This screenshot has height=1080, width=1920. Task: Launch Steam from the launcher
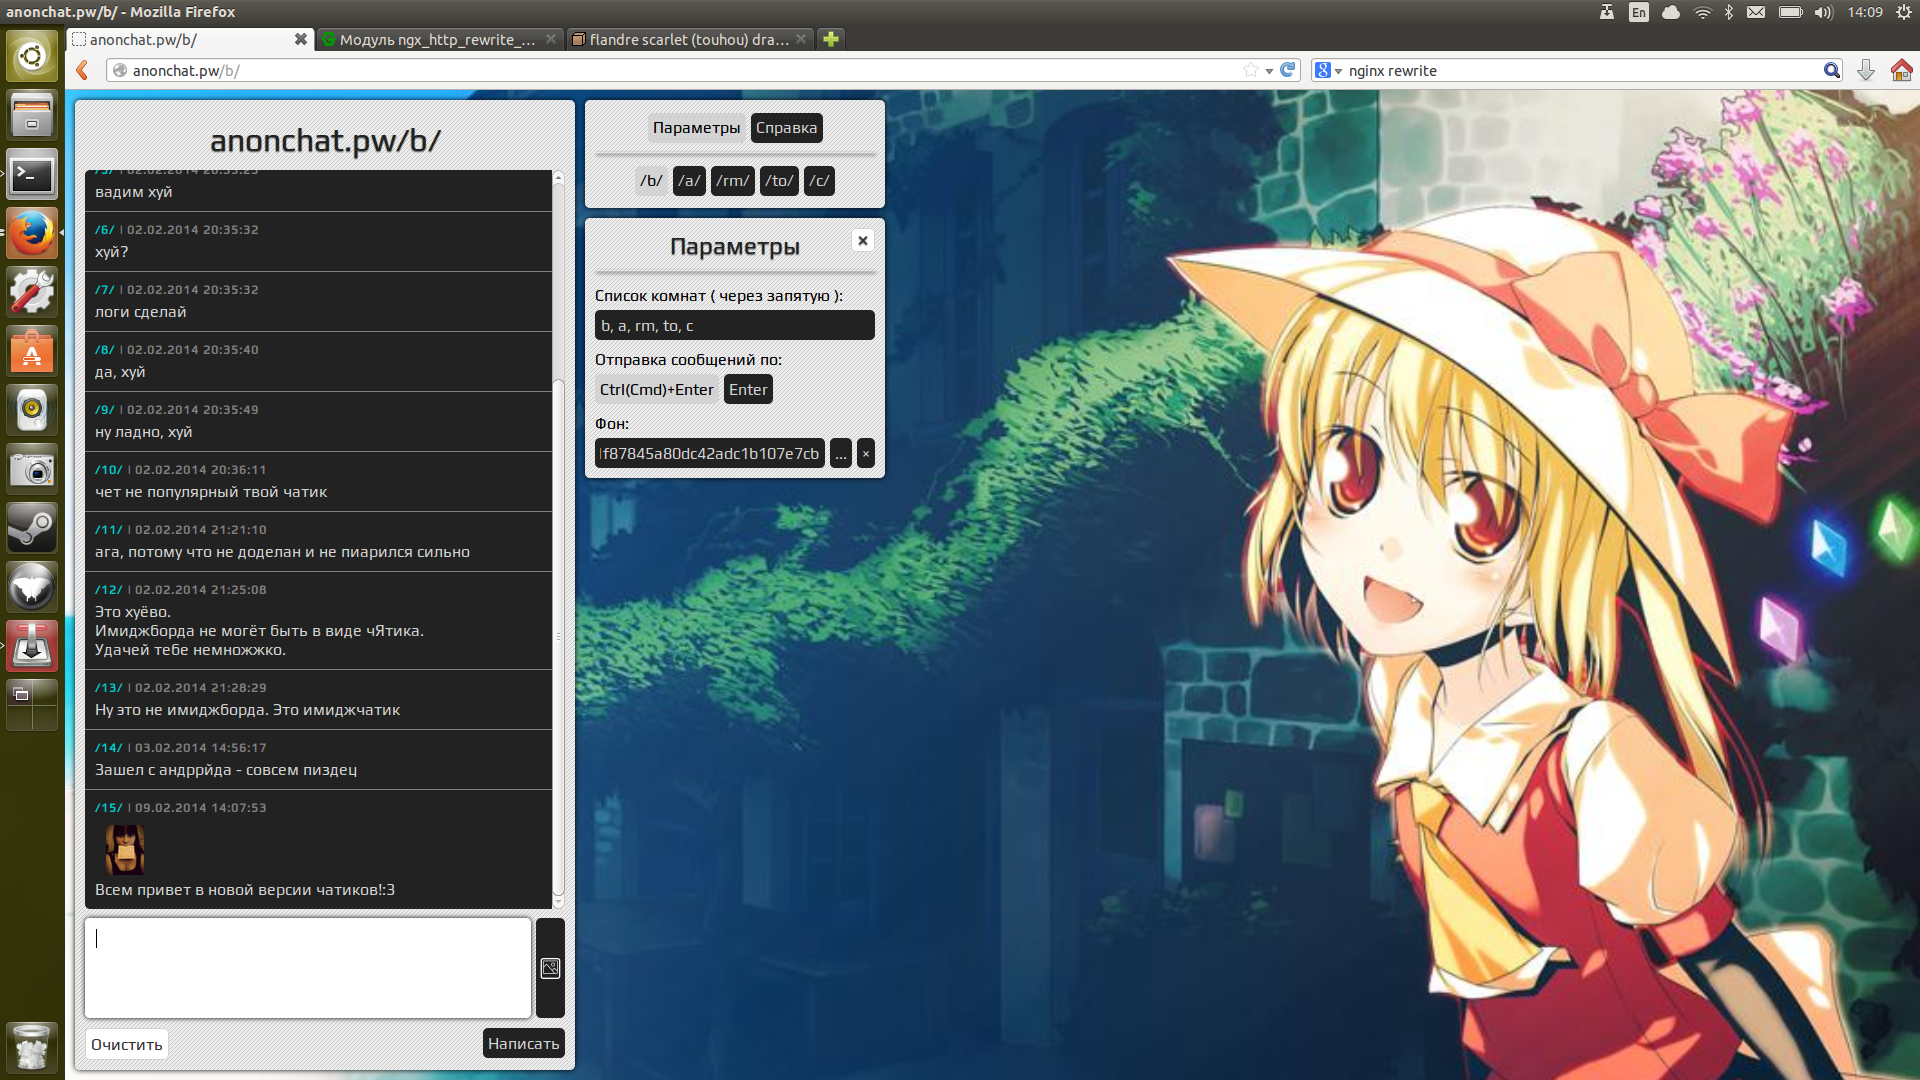pos(32,528)
